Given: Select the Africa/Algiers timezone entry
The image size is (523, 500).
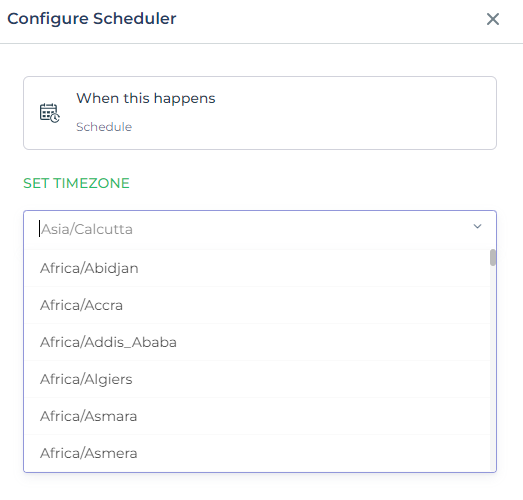Looking at the screenshot, I should click(x=258, y=379).
